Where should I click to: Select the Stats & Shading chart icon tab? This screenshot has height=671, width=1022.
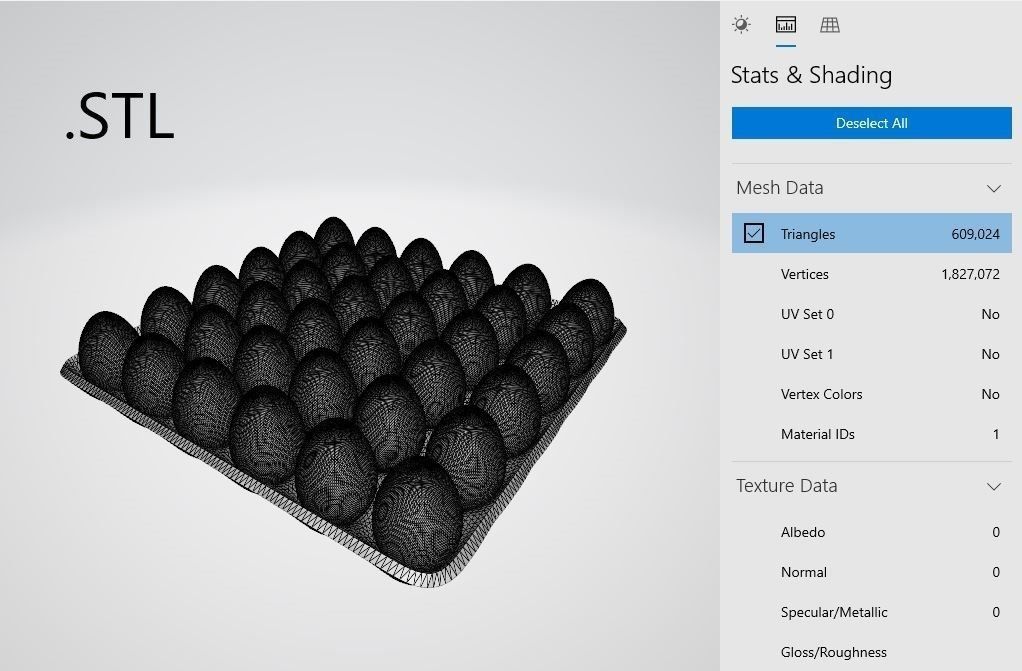[x=785, y=25]
